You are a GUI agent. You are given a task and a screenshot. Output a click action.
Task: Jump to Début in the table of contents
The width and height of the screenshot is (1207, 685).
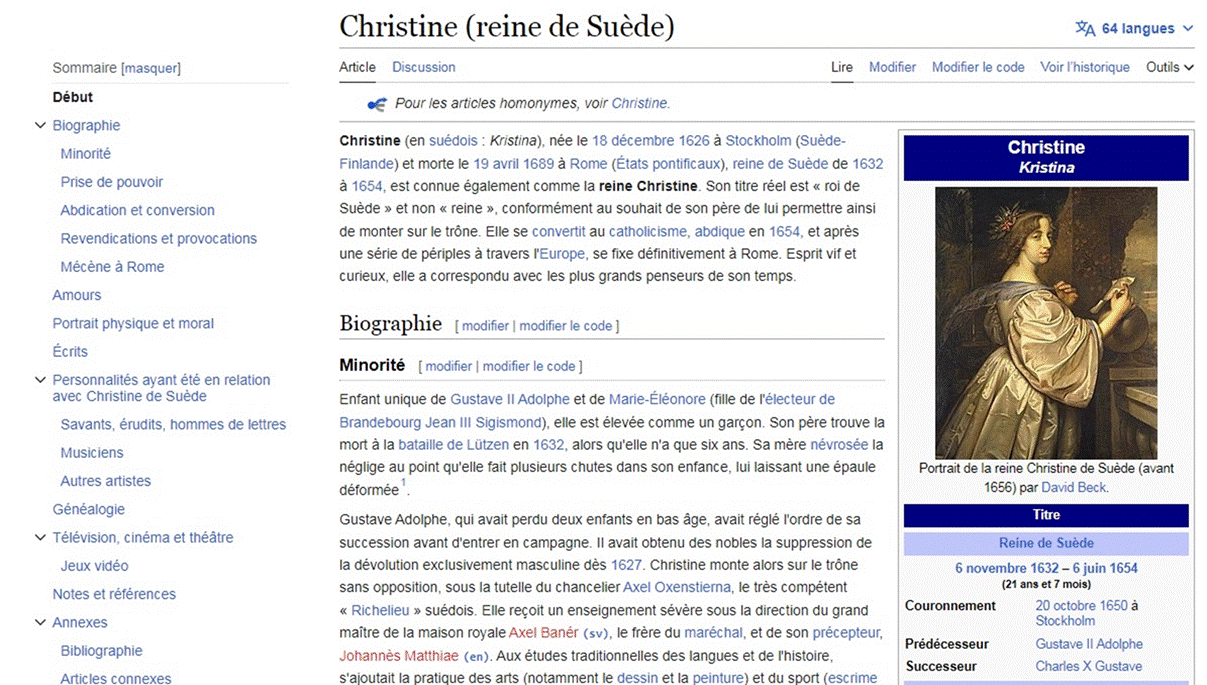(x=73, y=97)
